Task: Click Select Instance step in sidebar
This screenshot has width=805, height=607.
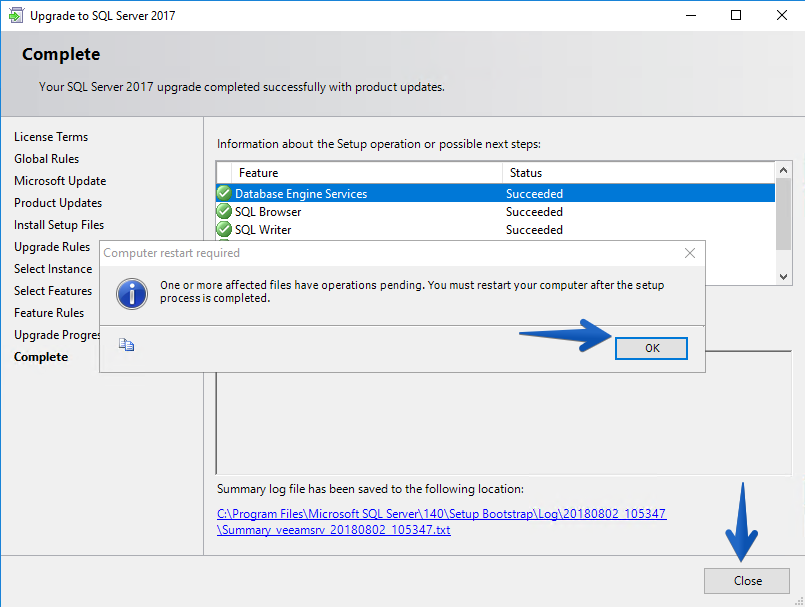Action: pos(53,269)
